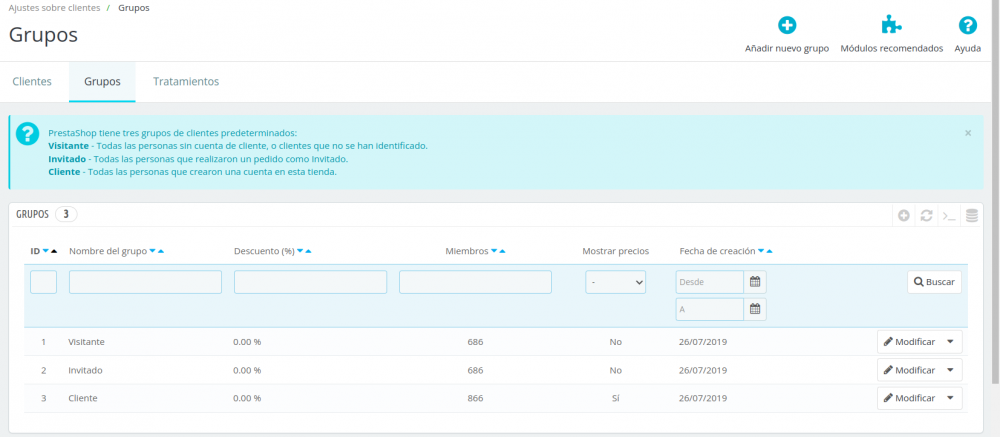Click the Mostrar precios column header
Image resolution: width=1000 pixels, height=437 pixels.
point(615,251)
